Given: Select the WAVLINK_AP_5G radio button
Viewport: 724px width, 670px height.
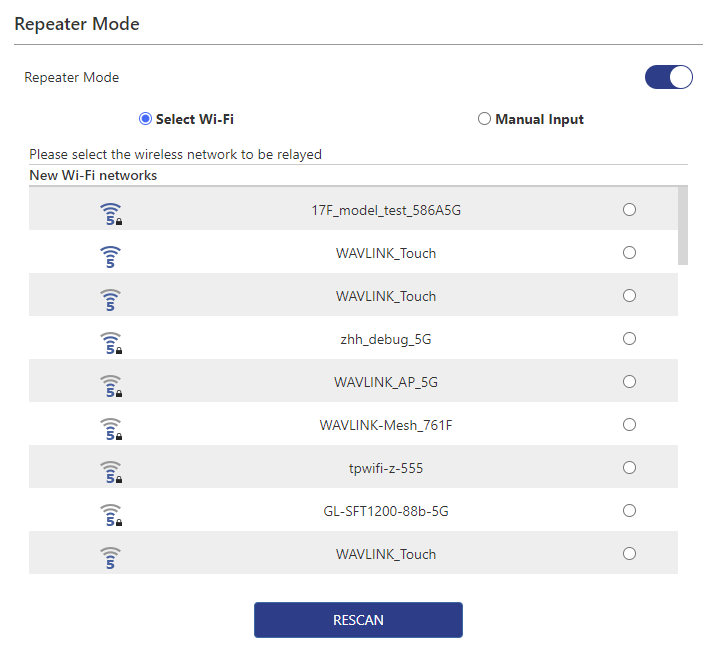Looking at the screenshot, I should pos(629,382).
